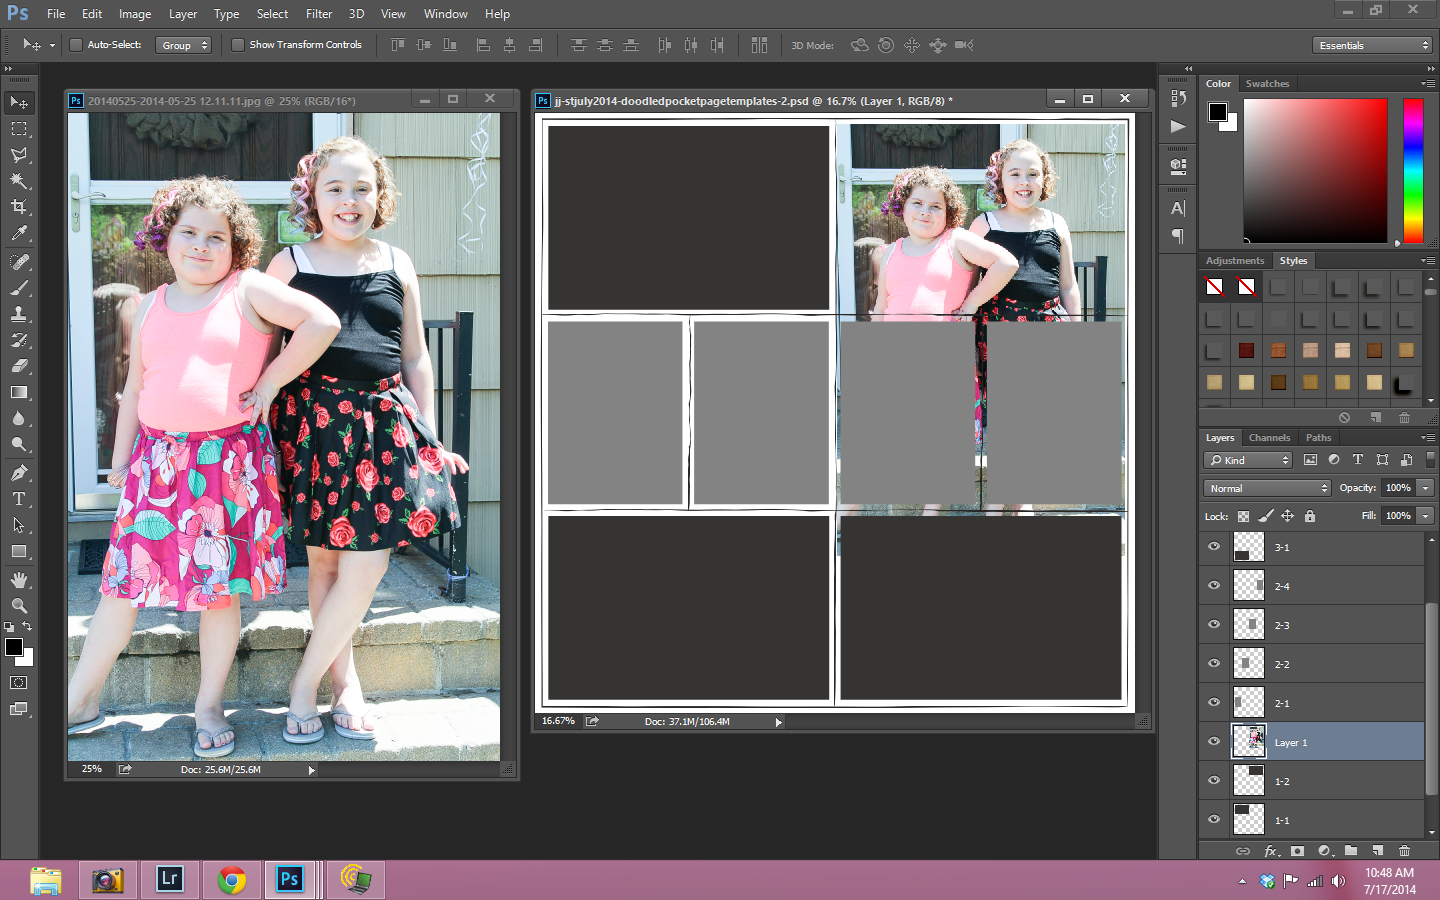
Task: Expand the Opacity slider arrow
Action: coord(1426,488)
